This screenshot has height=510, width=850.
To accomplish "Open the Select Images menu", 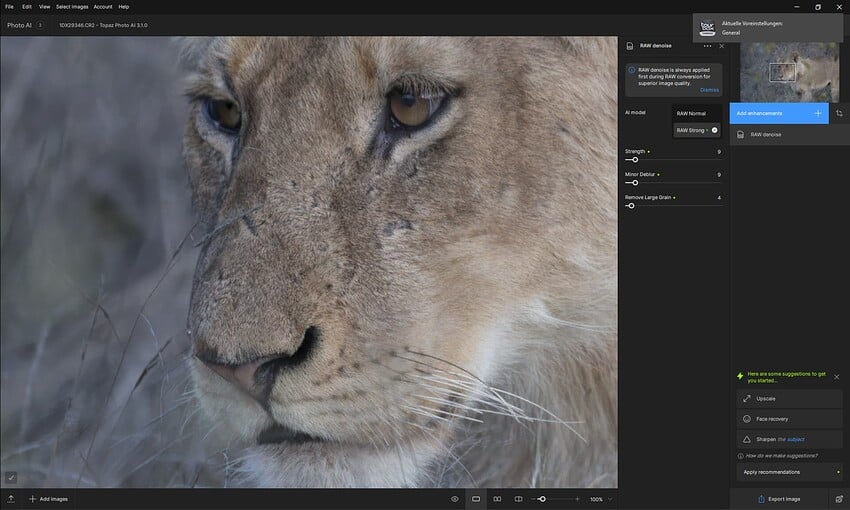I will click(72, 7).
